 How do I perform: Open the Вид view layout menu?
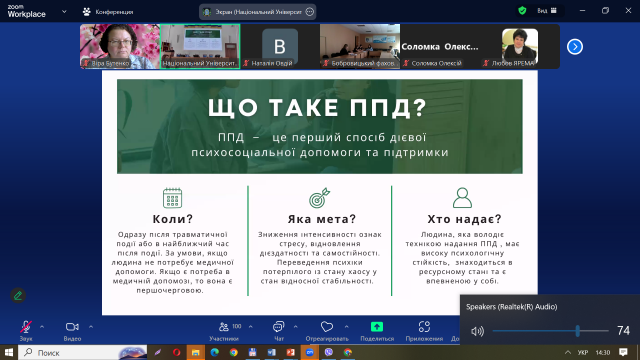[x=547, y=11]
